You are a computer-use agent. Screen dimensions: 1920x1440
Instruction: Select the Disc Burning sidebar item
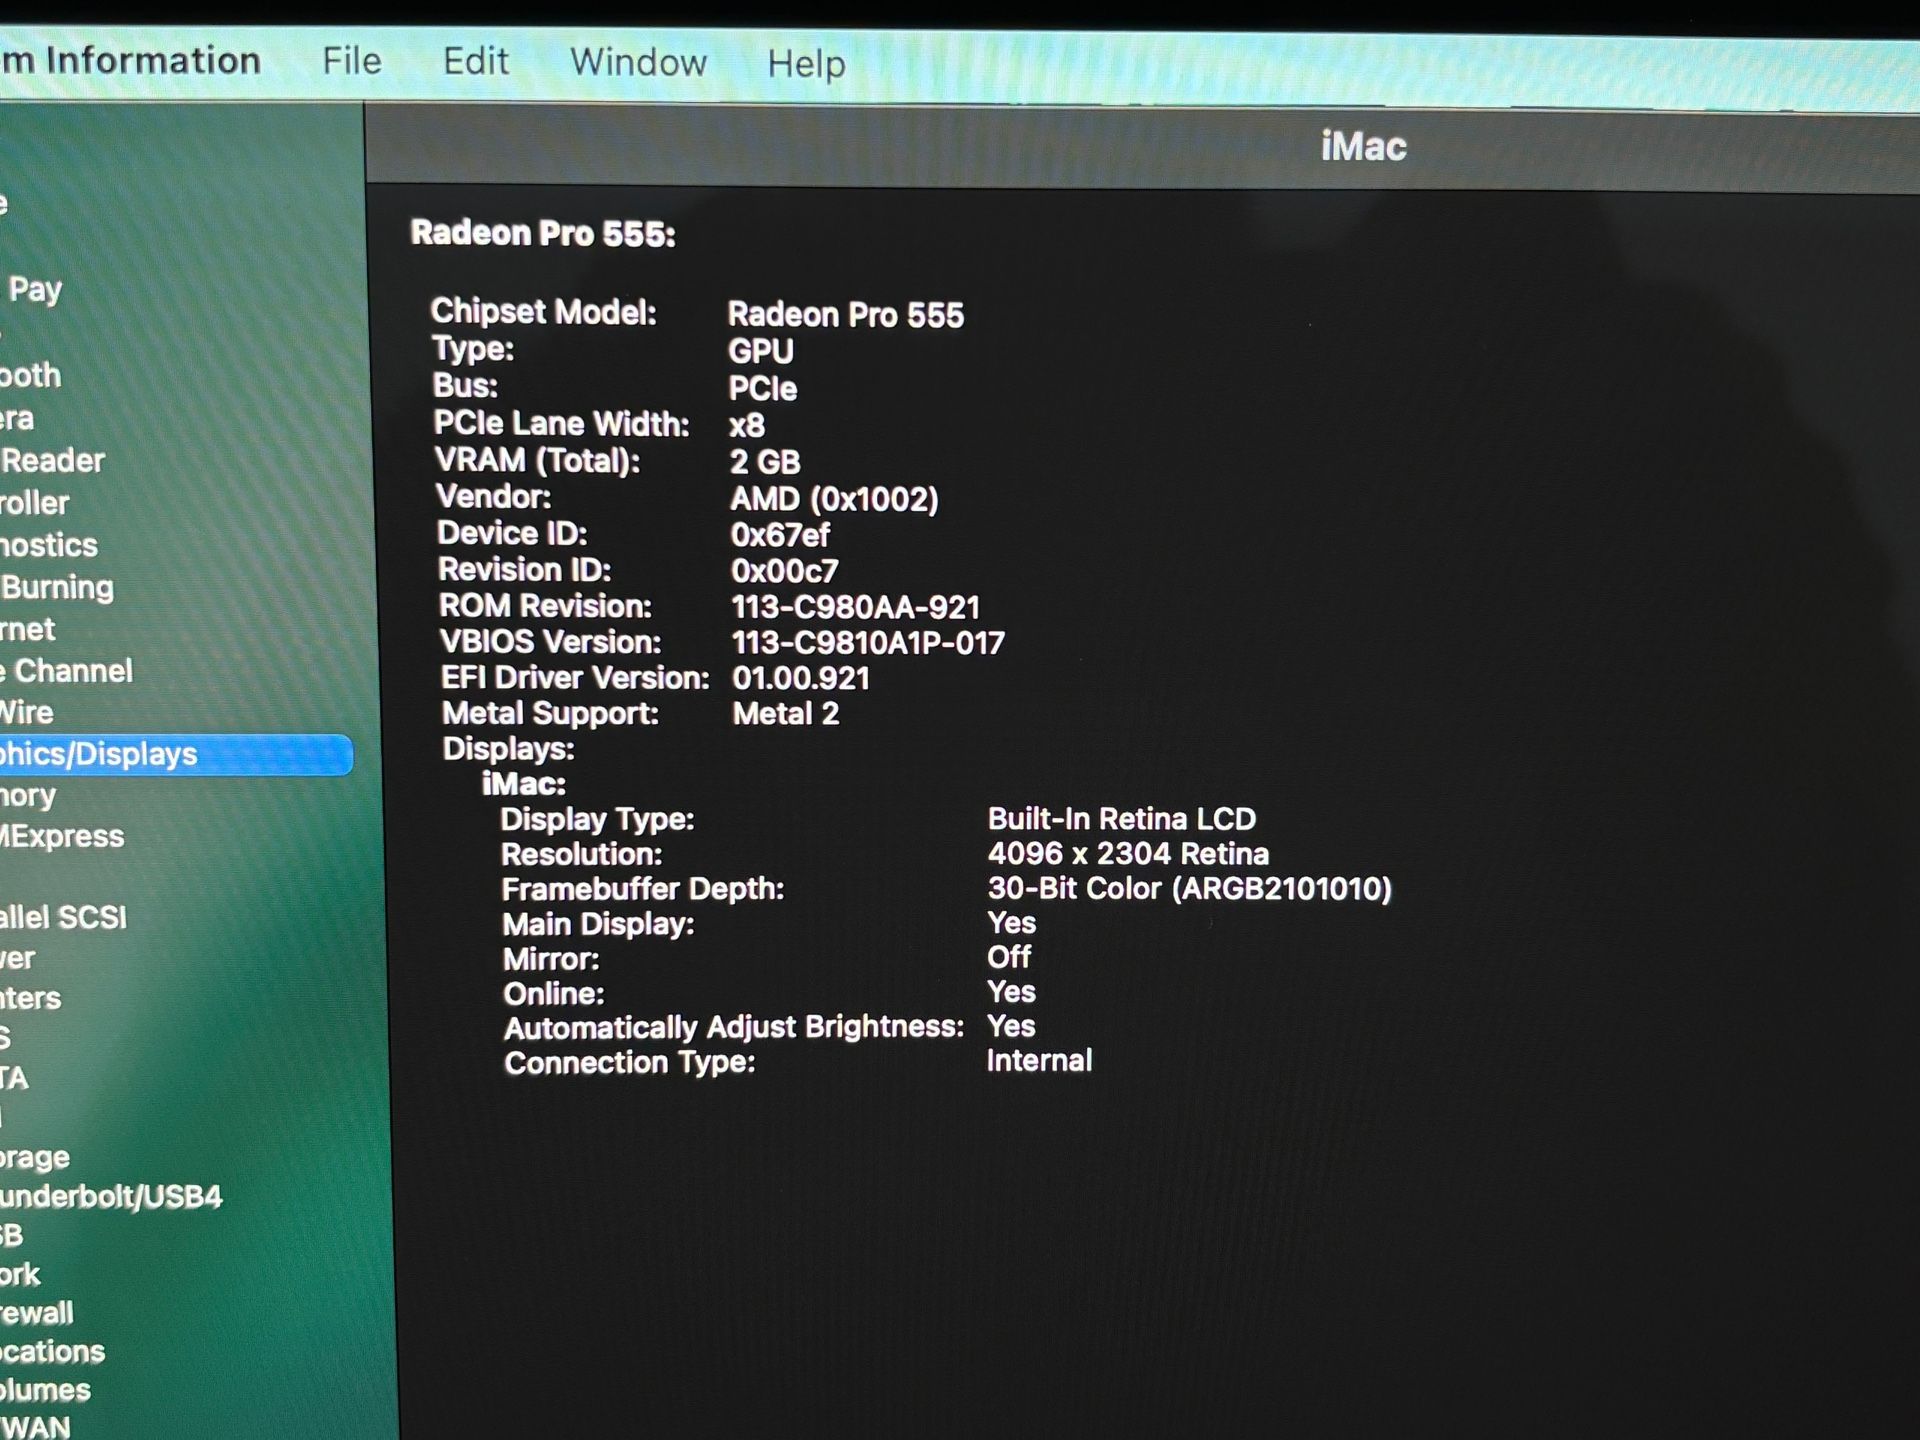(x=57, y=587)
